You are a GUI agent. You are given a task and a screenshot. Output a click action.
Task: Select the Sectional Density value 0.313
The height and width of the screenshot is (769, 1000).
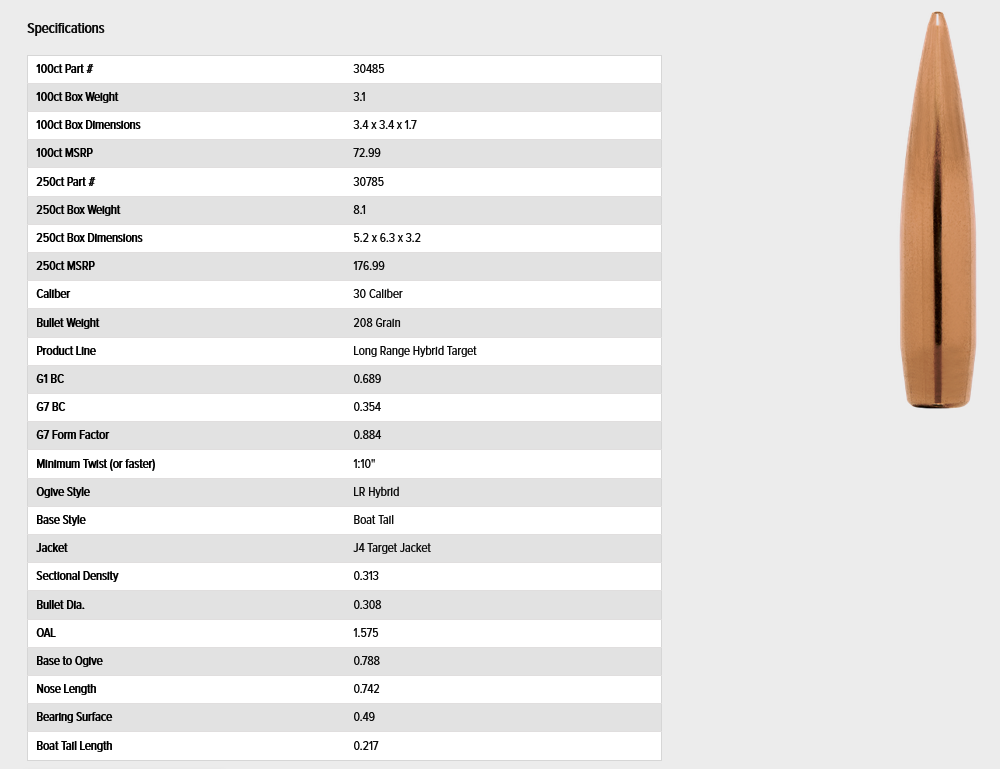click(x=365, y=576)
